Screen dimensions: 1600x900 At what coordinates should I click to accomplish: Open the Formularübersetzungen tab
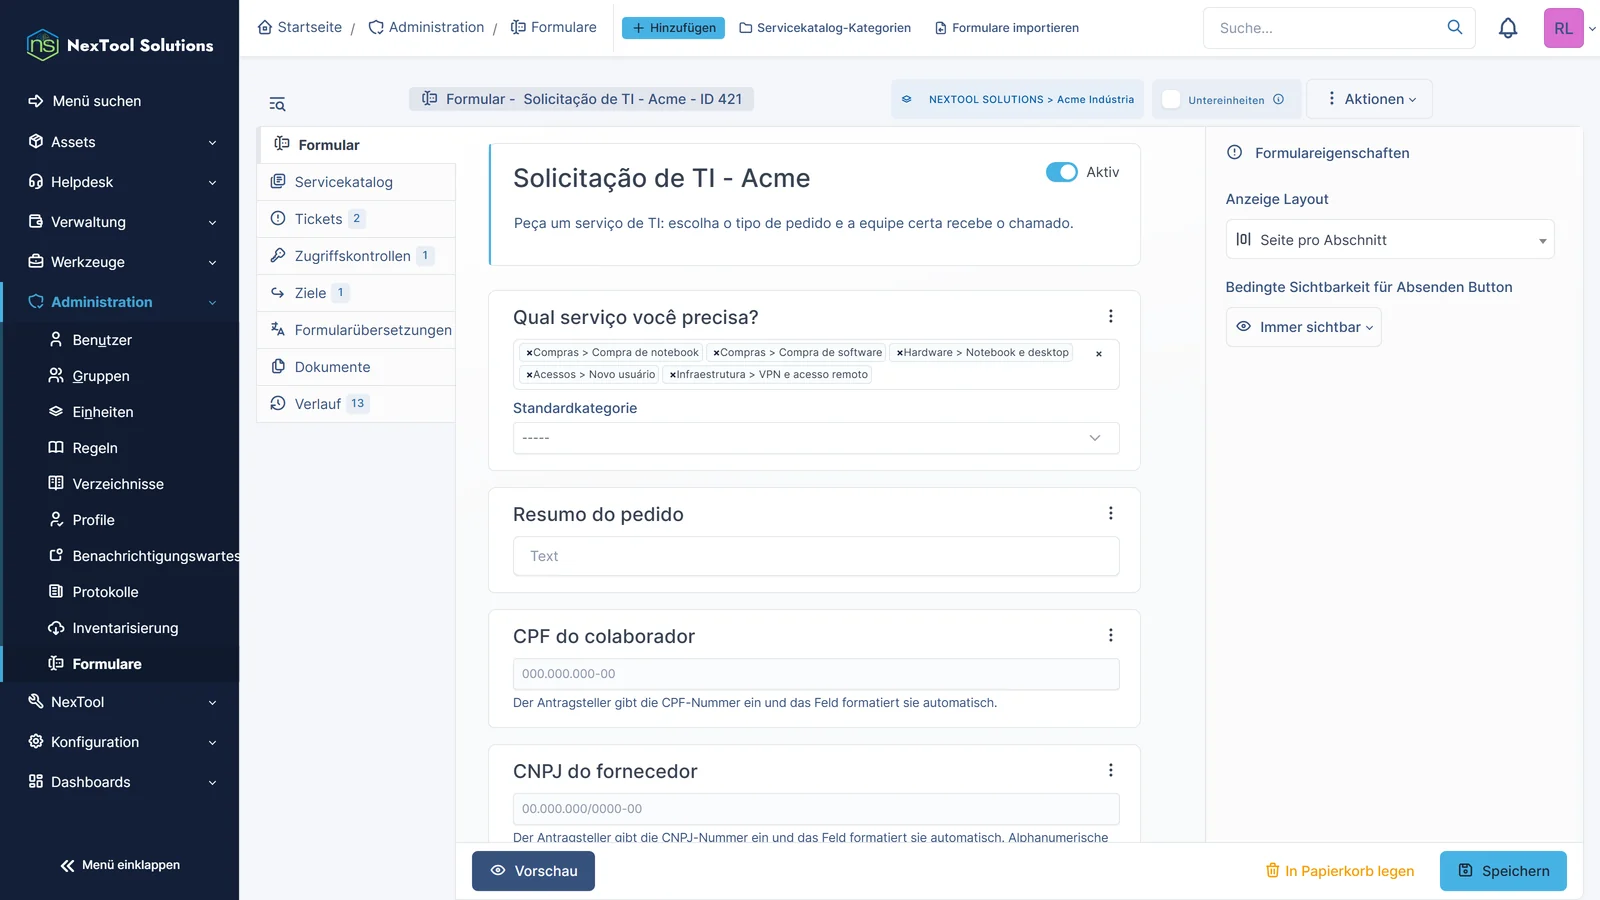[357, 330]
